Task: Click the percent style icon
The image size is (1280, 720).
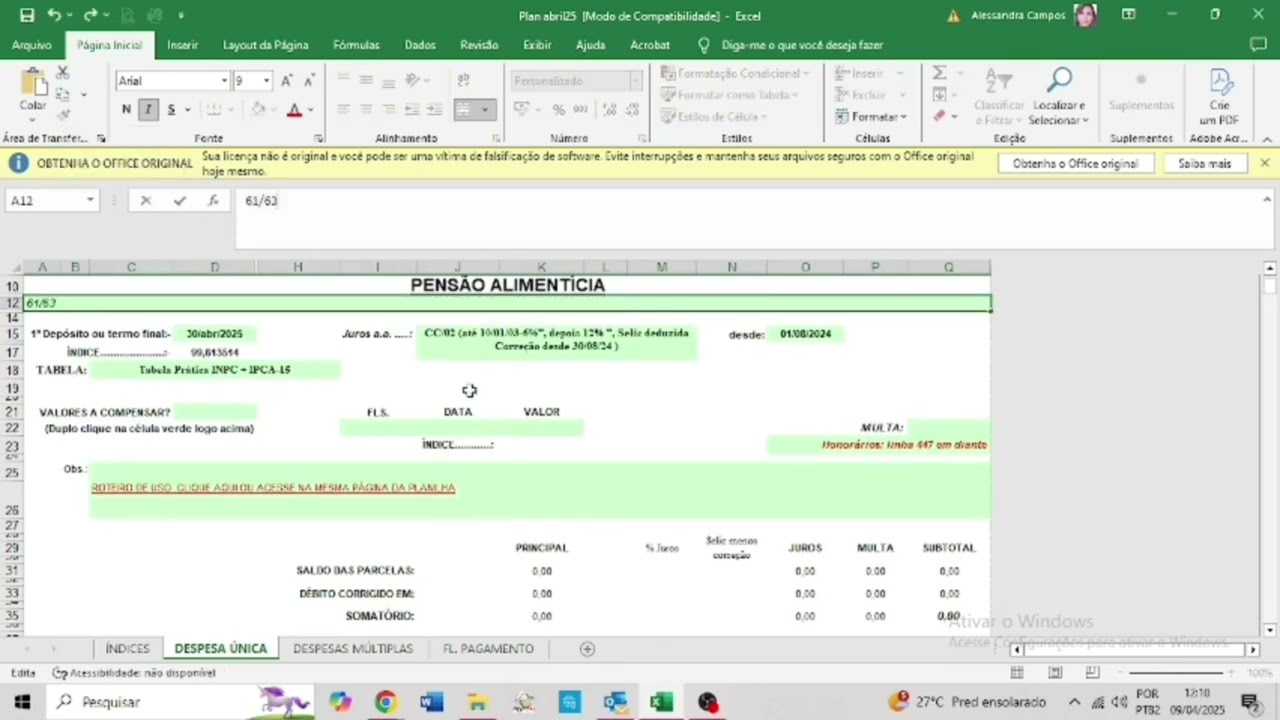Action: (x=558, y=110)
